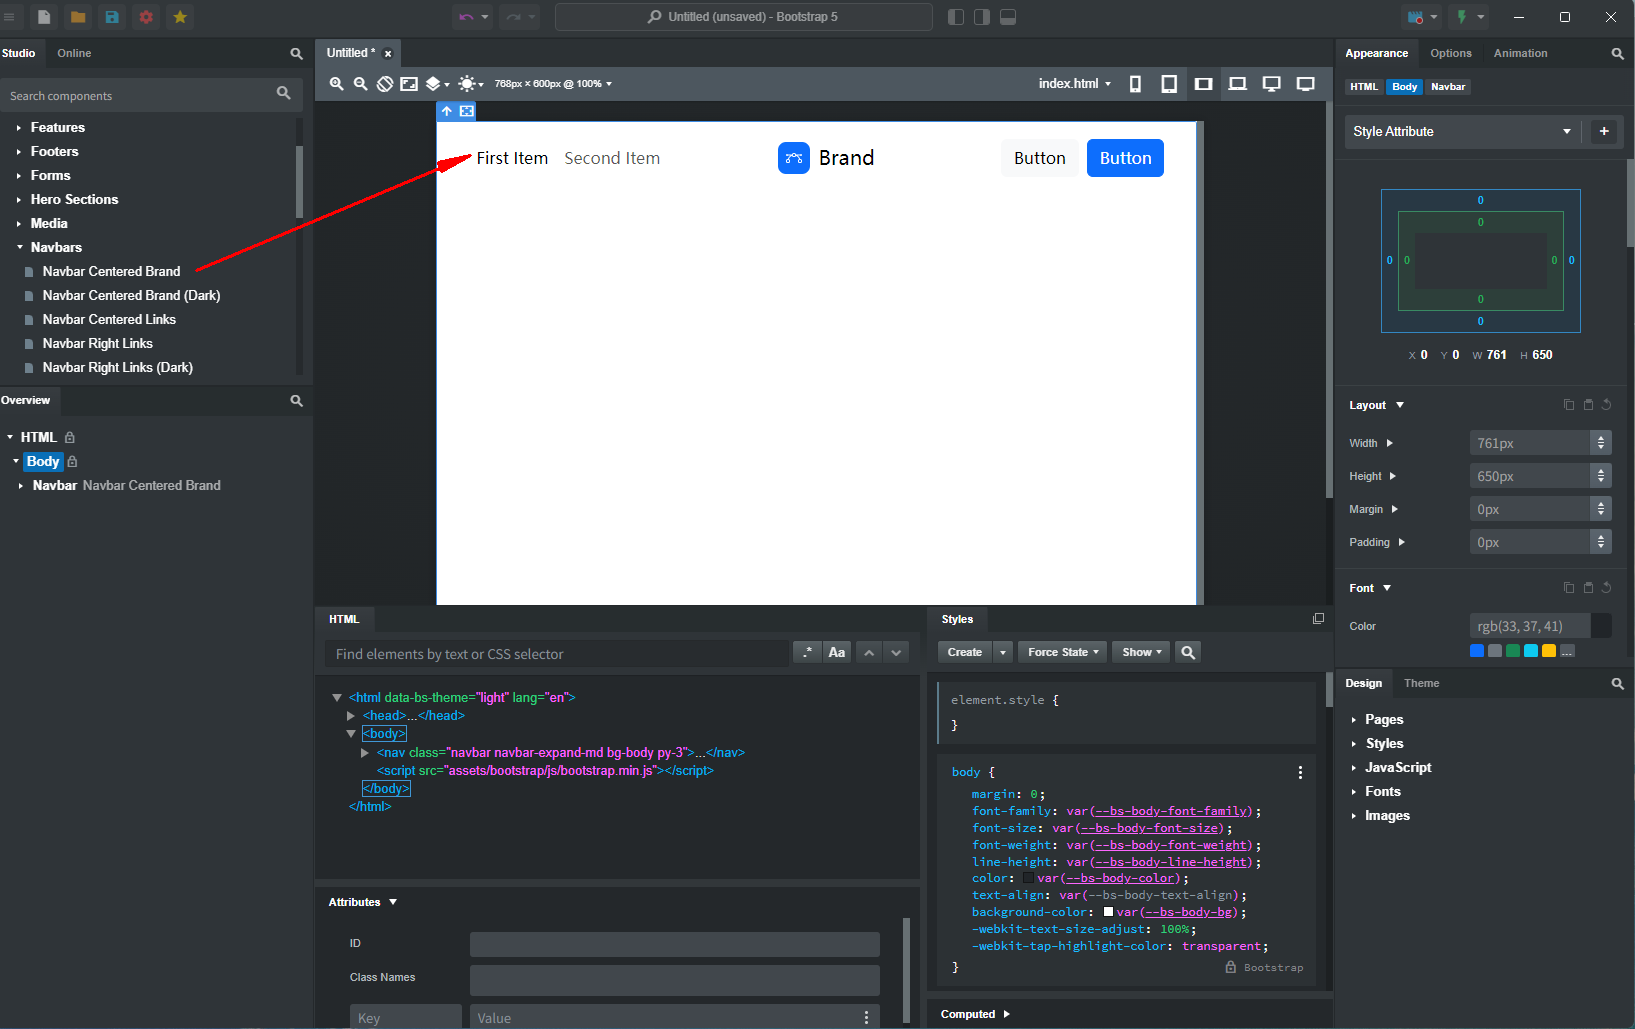Select the Untitled document tab

[x=350, y=53]
